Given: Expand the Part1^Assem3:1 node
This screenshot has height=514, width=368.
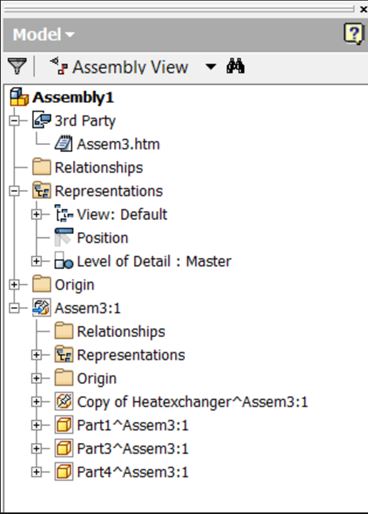Looking at the screenshot, I should [x=36, y=425].
